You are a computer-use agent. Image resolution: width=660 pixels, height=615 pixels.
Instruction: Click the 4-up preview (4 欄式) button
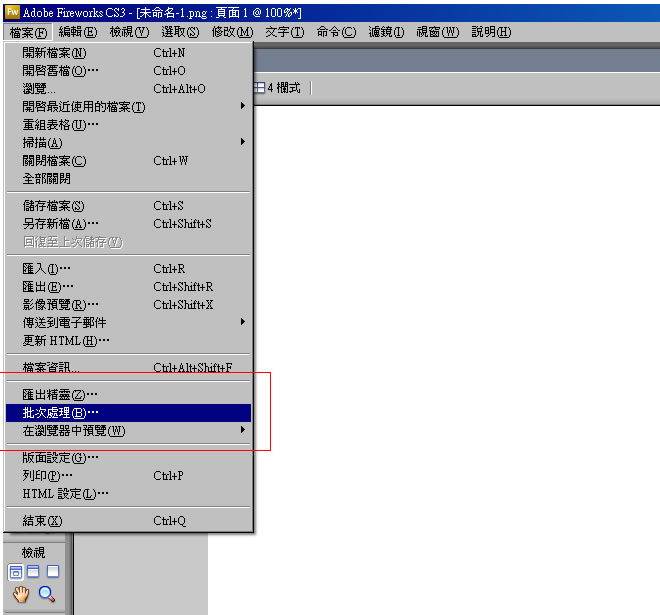click(278, 88)
